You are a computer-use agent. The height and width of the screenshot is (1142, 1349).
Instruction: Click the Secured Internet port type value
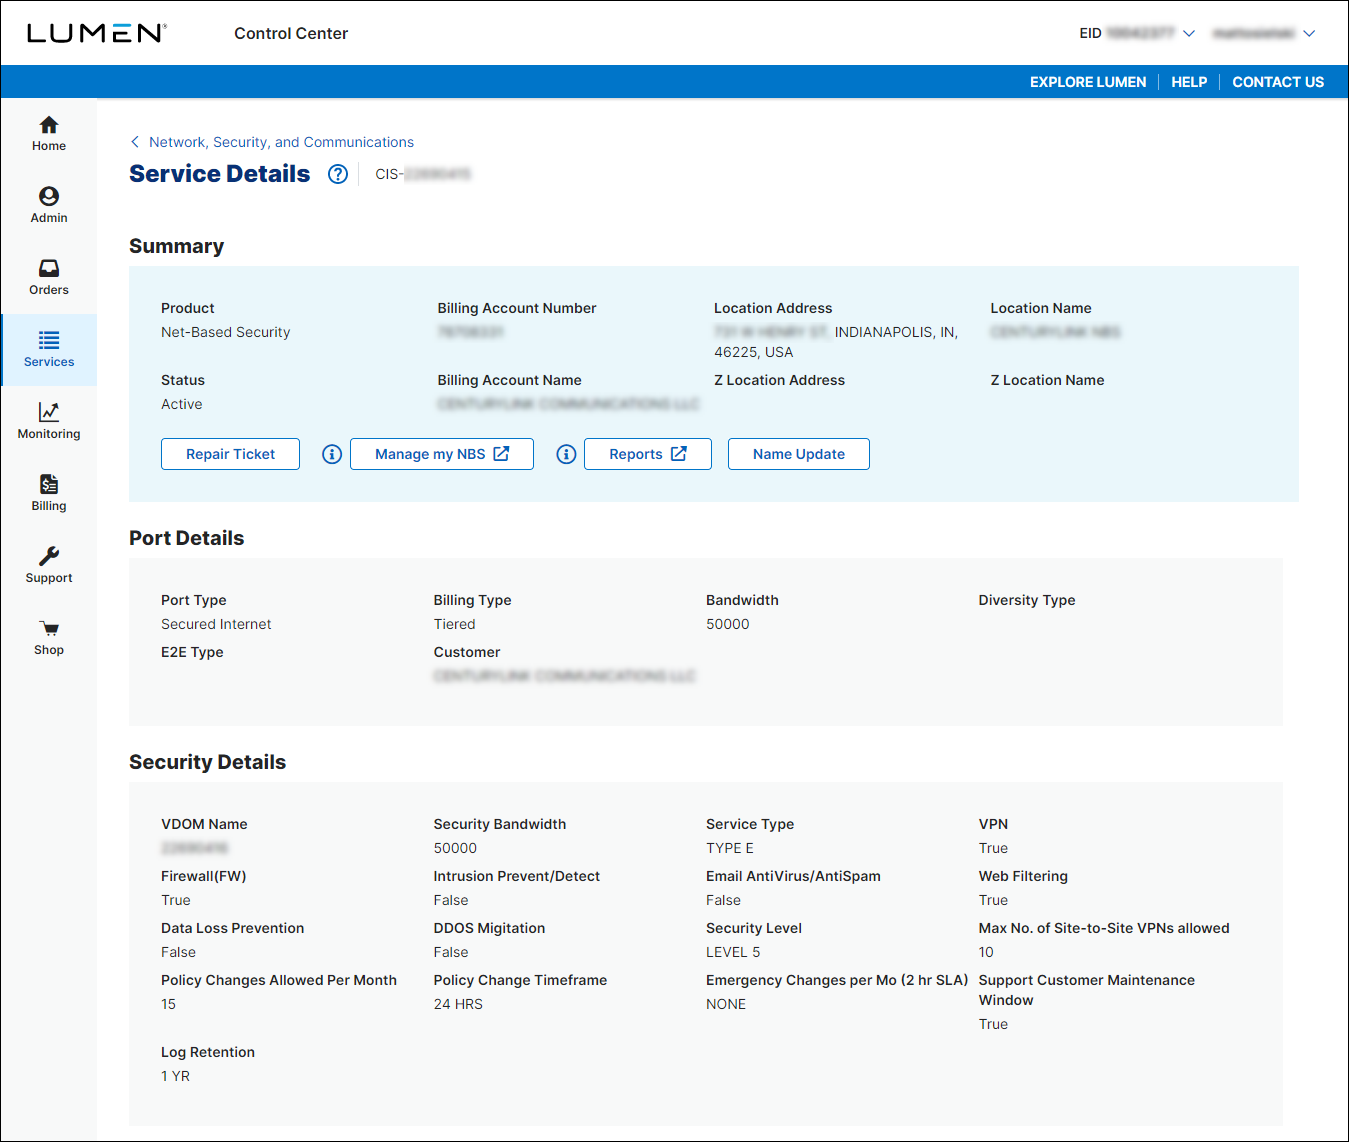coord(216,624)
